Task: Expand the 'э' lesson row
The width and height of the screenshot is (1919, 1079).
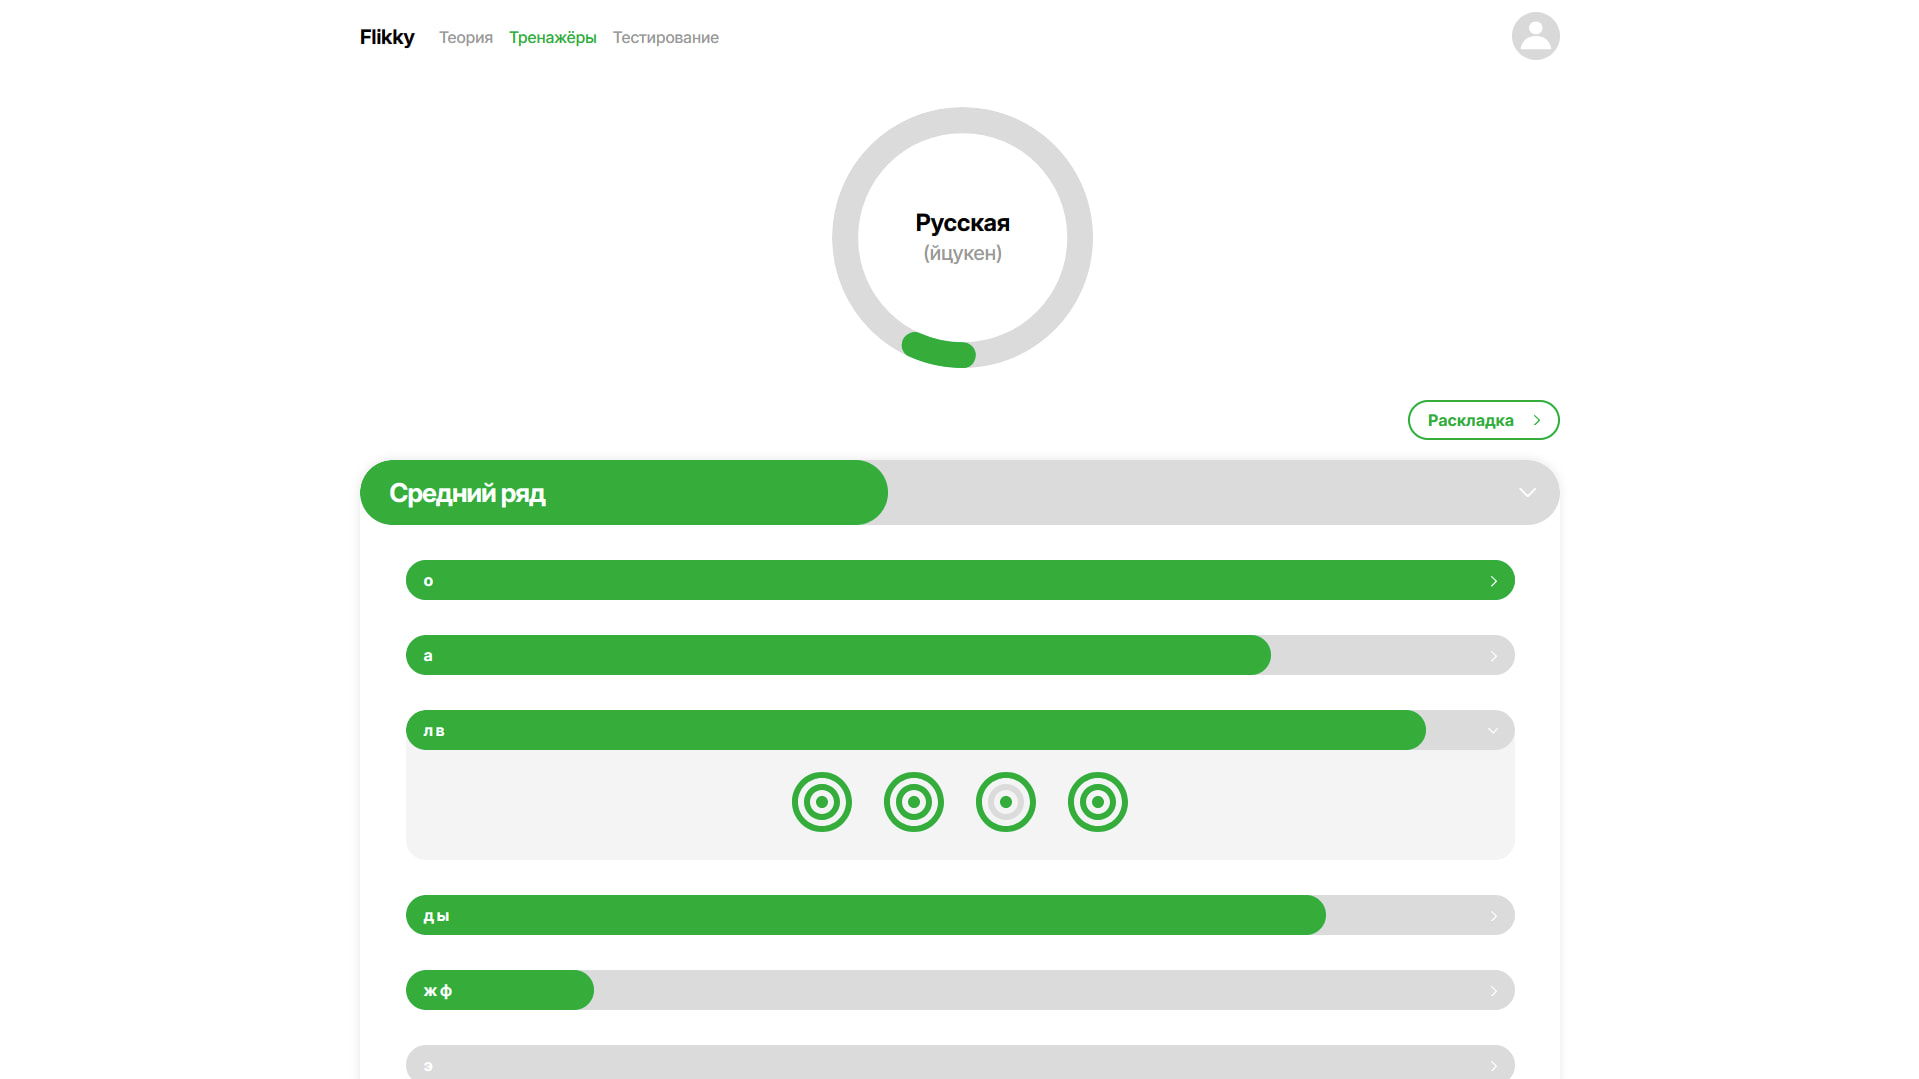Action: (960, 1062)
